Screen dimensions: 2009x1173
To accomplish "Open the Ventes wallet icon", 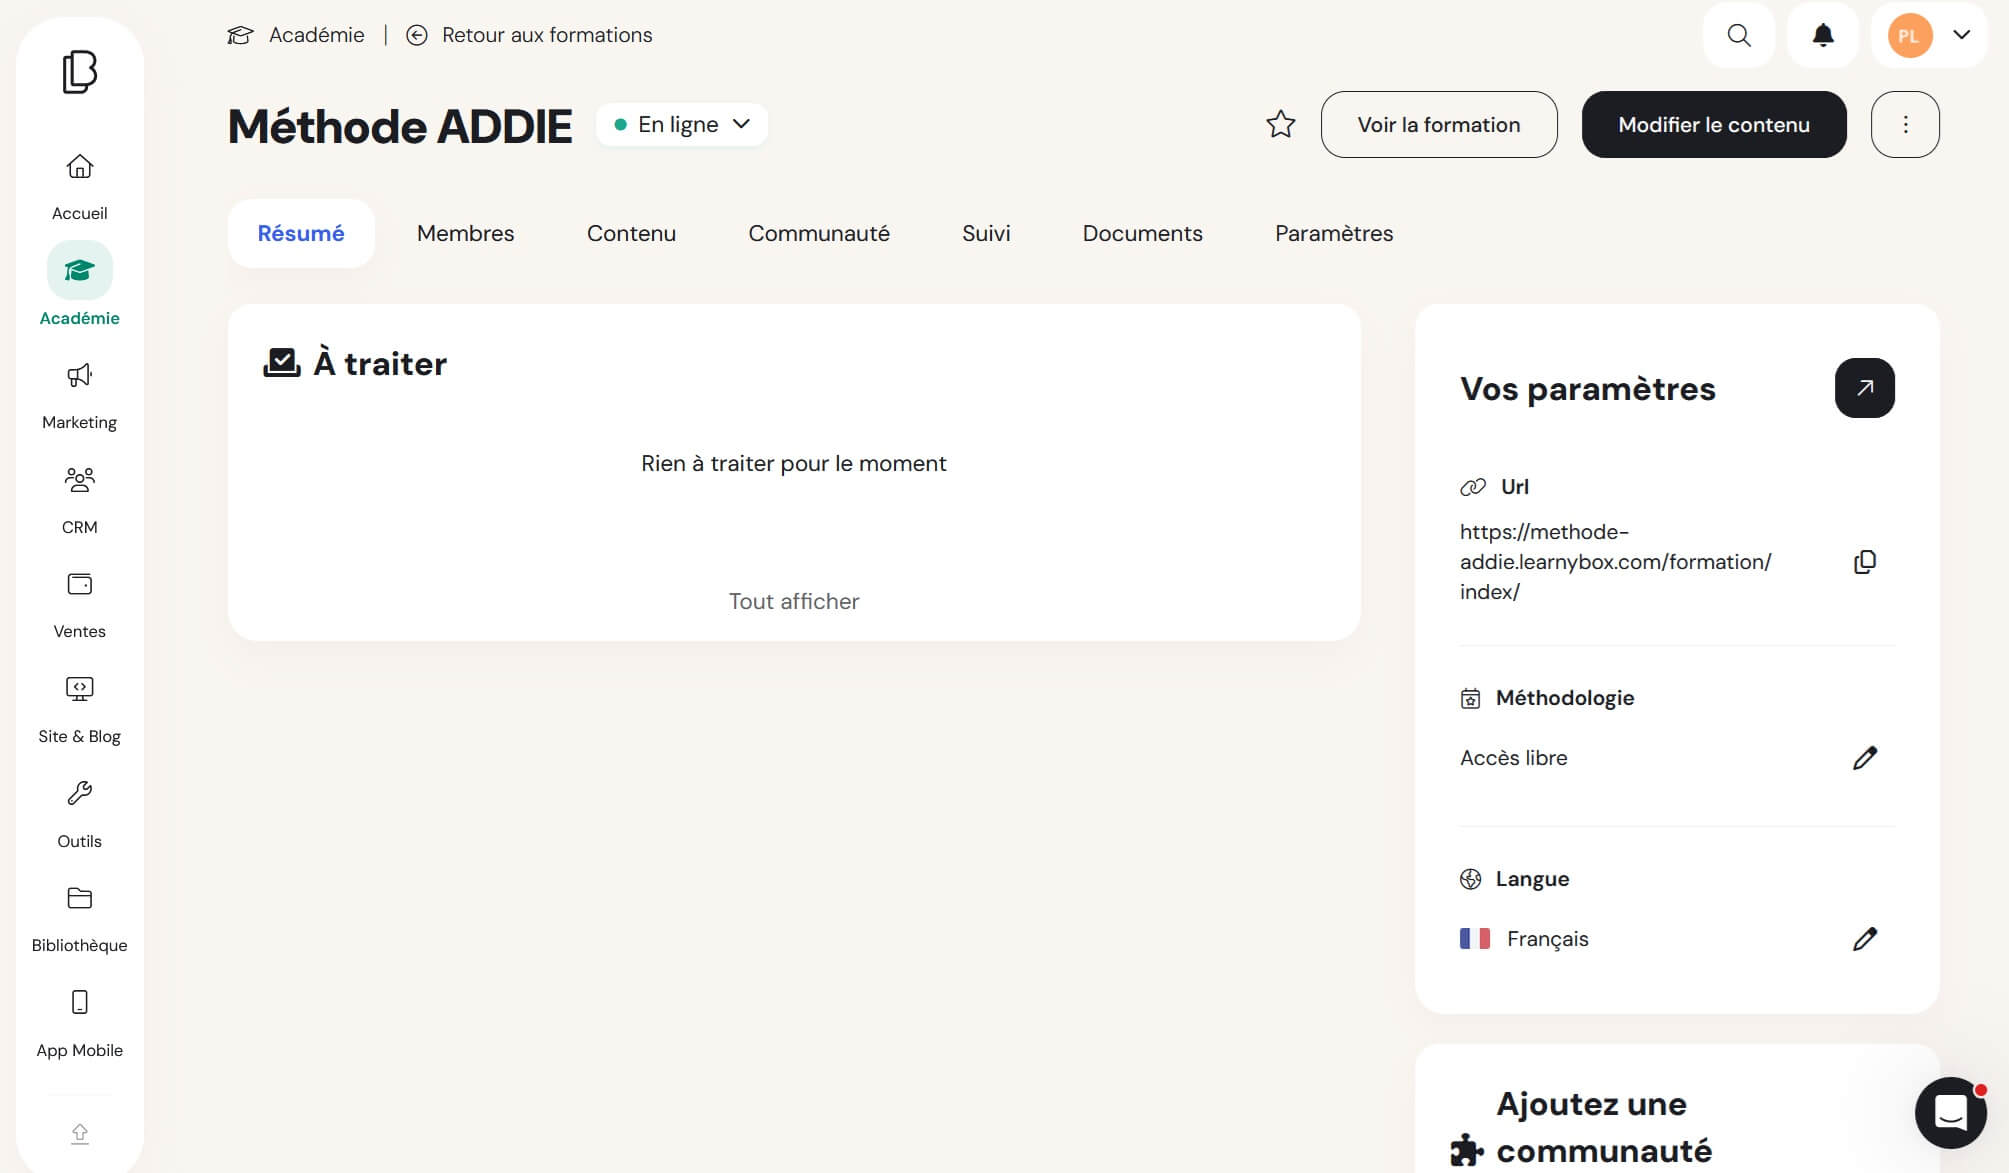I will [80, 584].
